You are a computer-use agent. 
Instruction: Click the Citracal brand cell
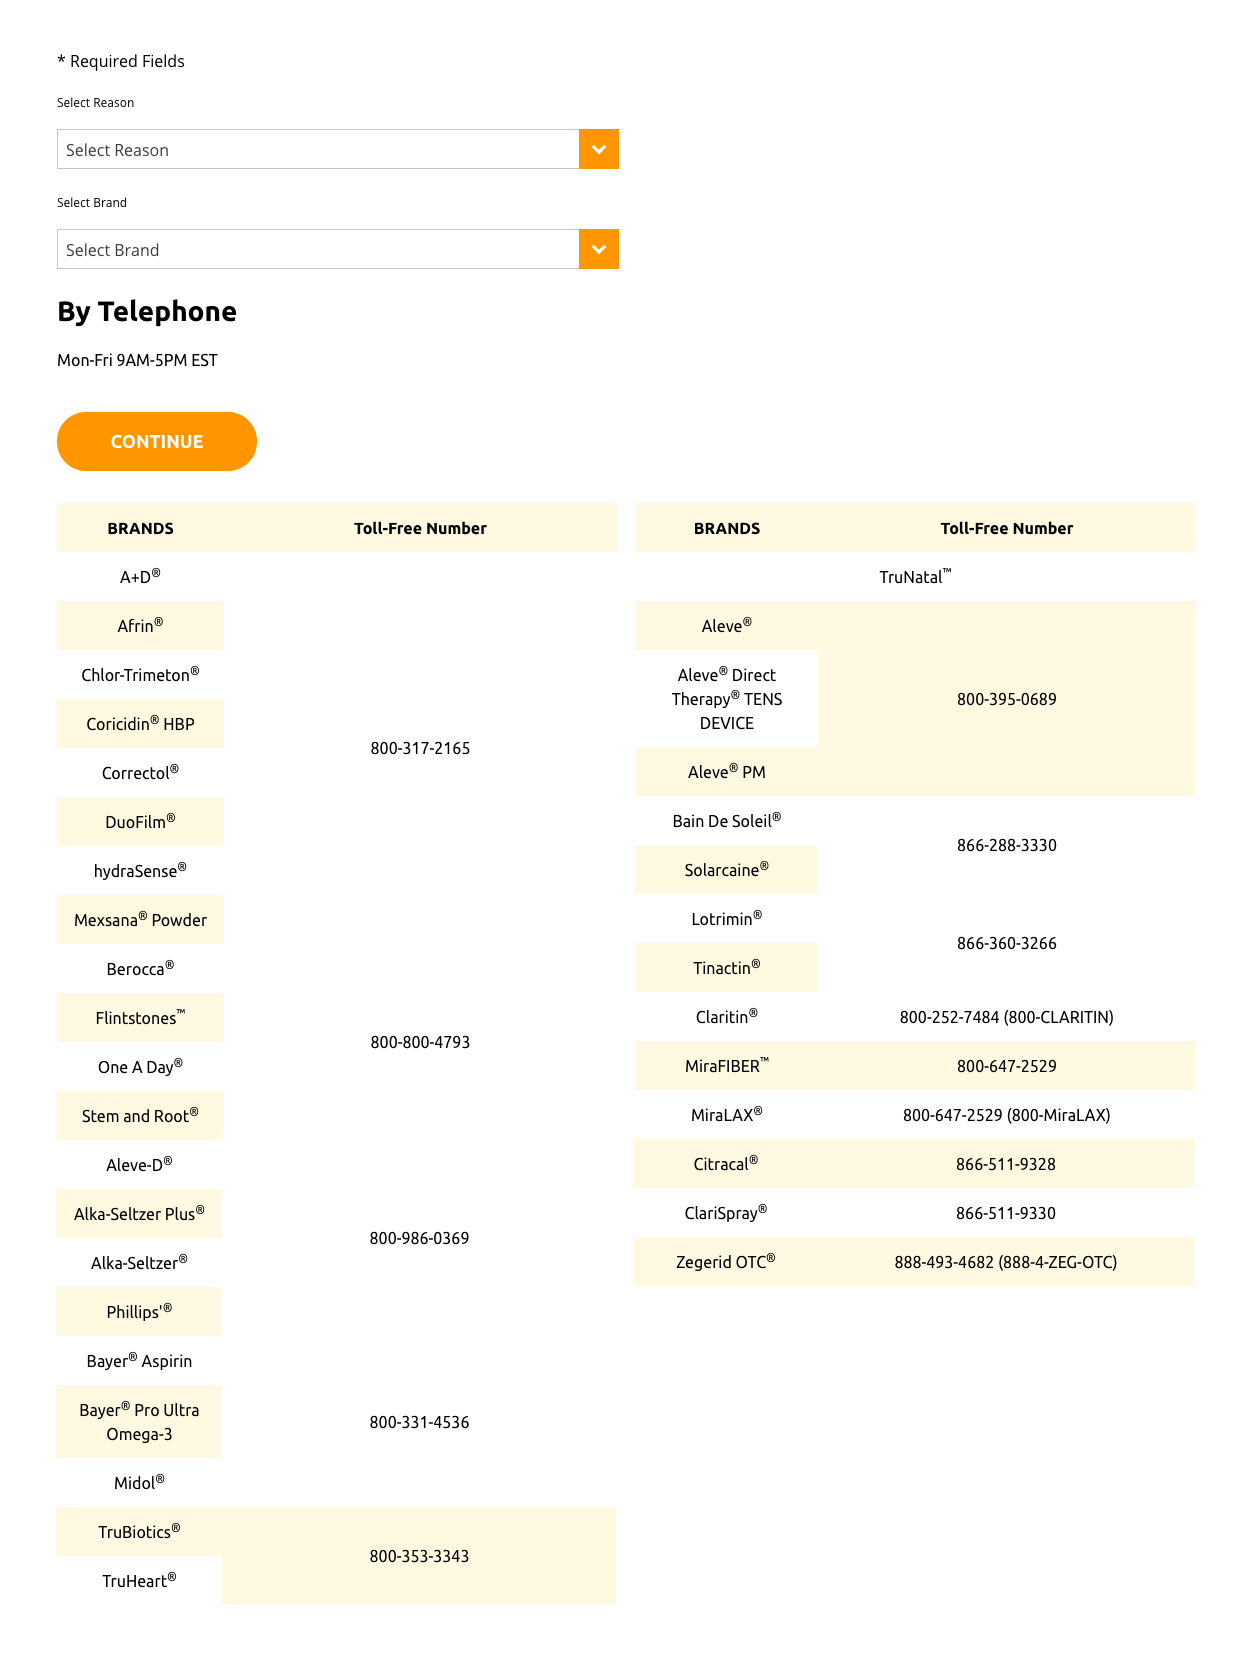click(x=726, y=1164)
